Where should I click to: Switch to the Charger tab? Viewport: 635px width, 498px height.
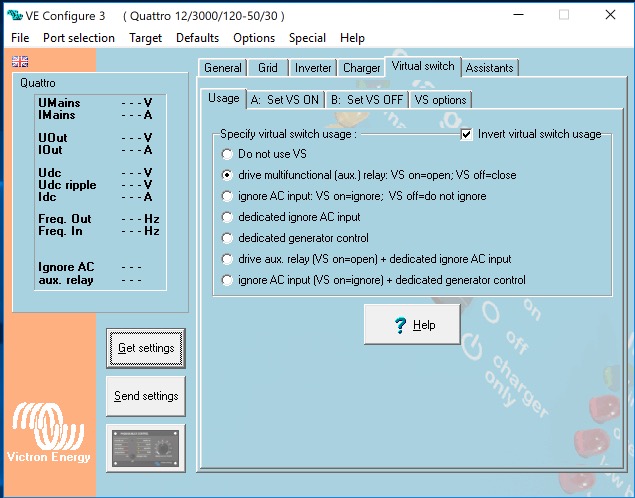click(361, 68)
